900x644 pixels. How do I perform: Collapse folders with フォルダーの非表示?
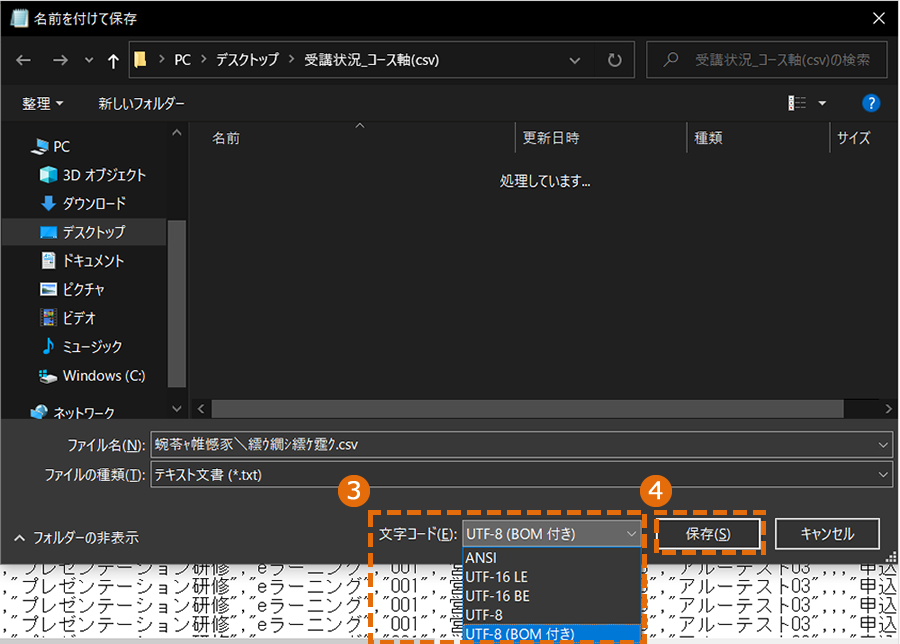tap(76, 538)
